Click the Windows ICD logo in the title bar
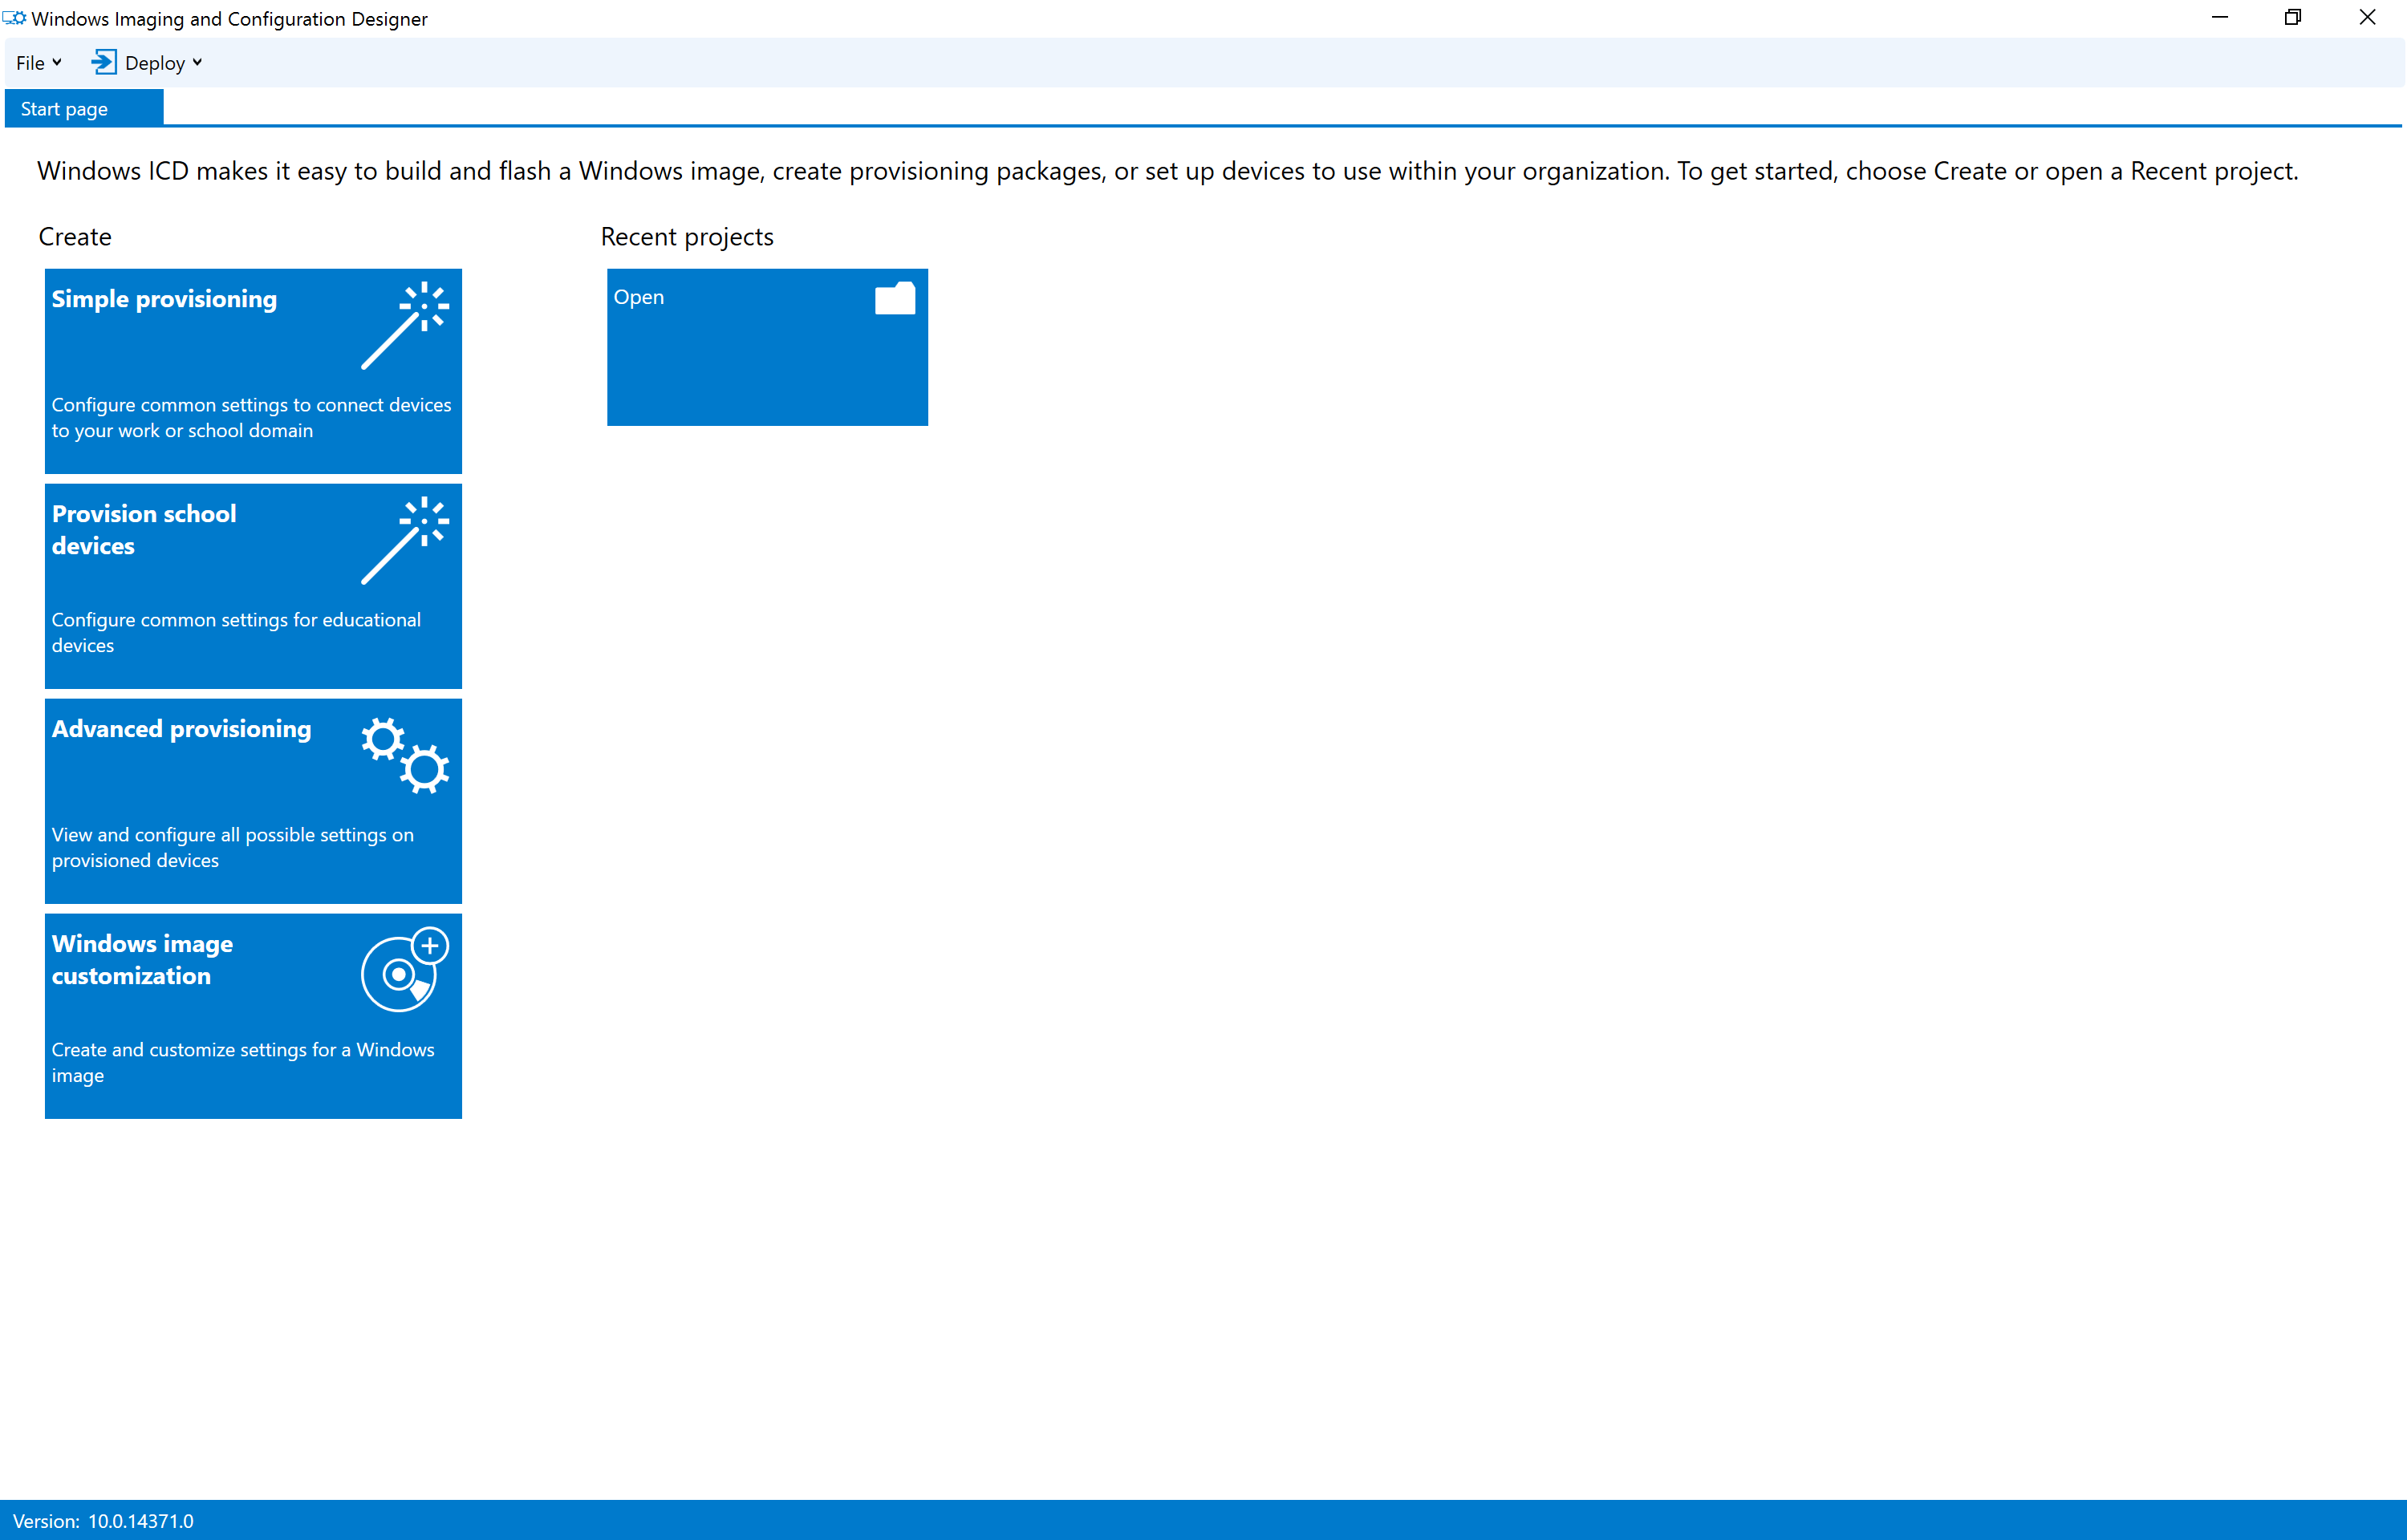Image resolution: width=2407 pixels, height=1540 pixels. pyautogui.click(x=14, y=17)
